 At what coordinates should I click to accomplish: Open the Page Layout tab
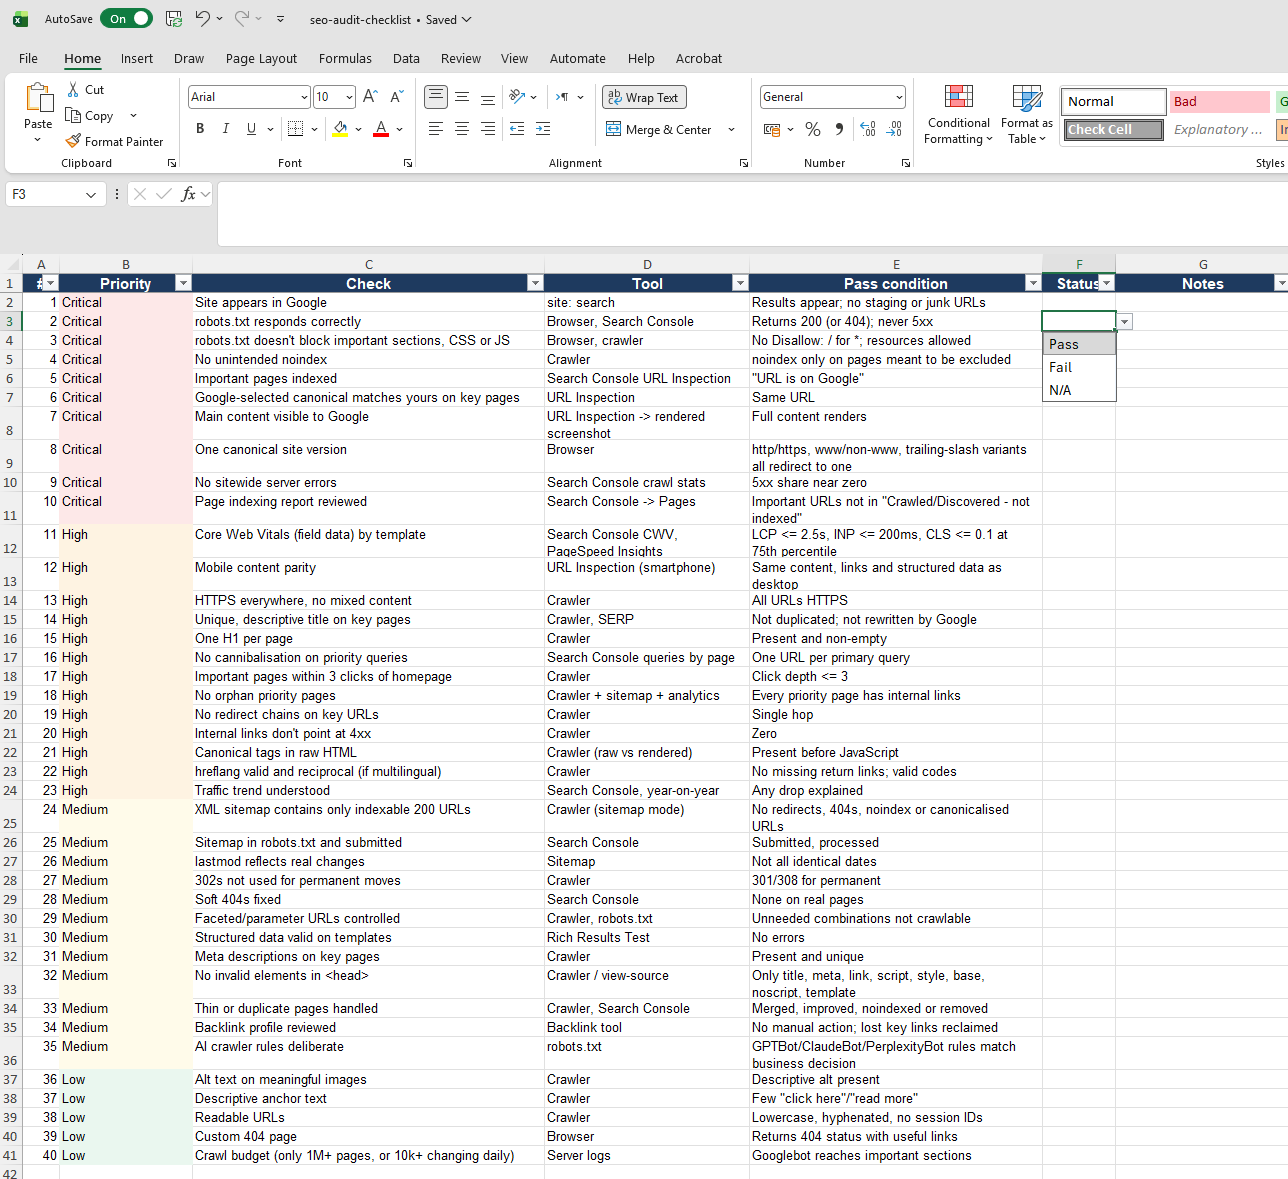pos(261,58)
